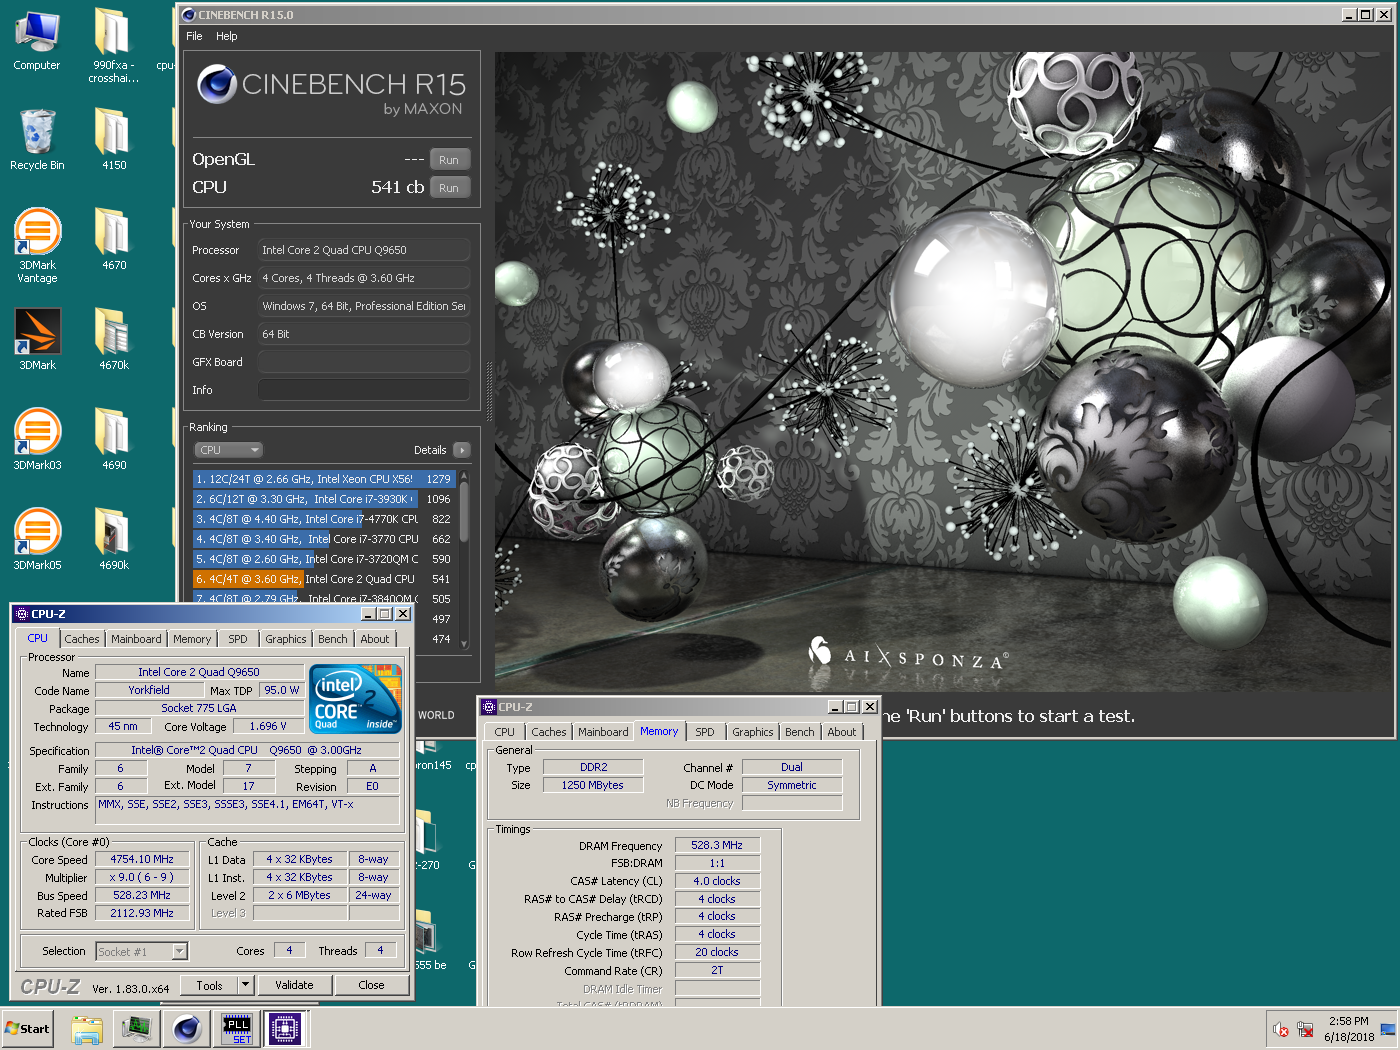Activate the CPU-Z taskbar icon
This screenshot has width=1400, height=1050.
coord(284,1028)
